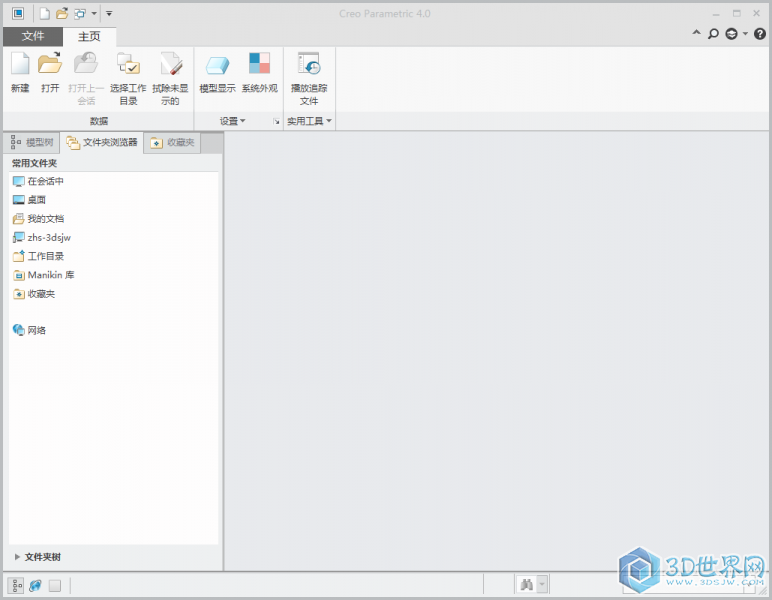Select 在会话中 (In Session) folder
772x600 pixels.
[38, 181]
